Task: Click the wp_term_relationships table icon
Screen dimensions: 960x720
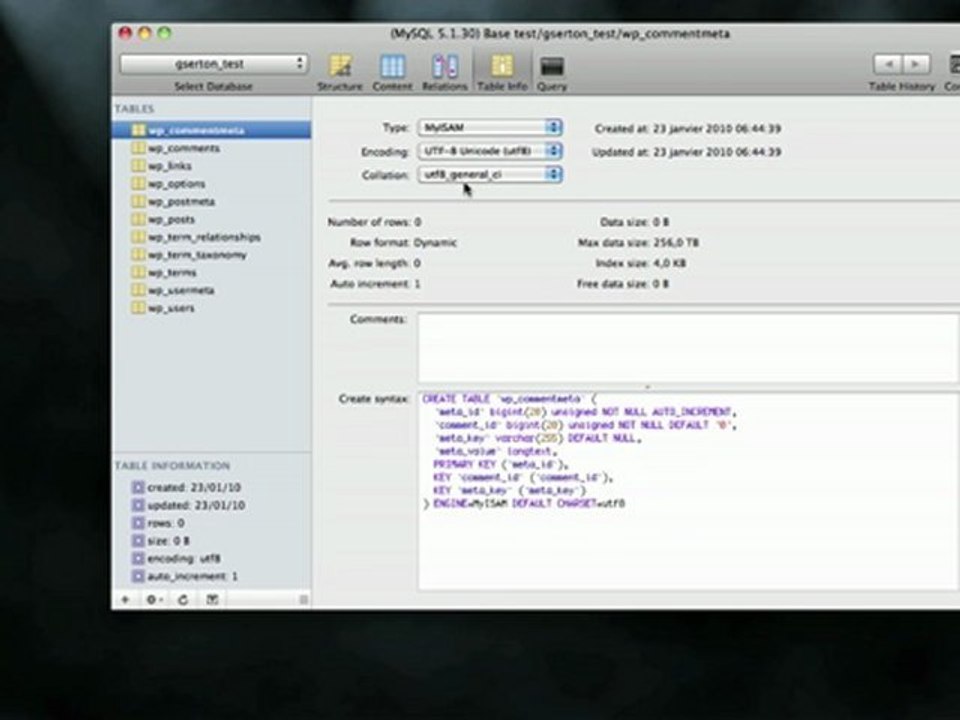Action: coord(138,236)
